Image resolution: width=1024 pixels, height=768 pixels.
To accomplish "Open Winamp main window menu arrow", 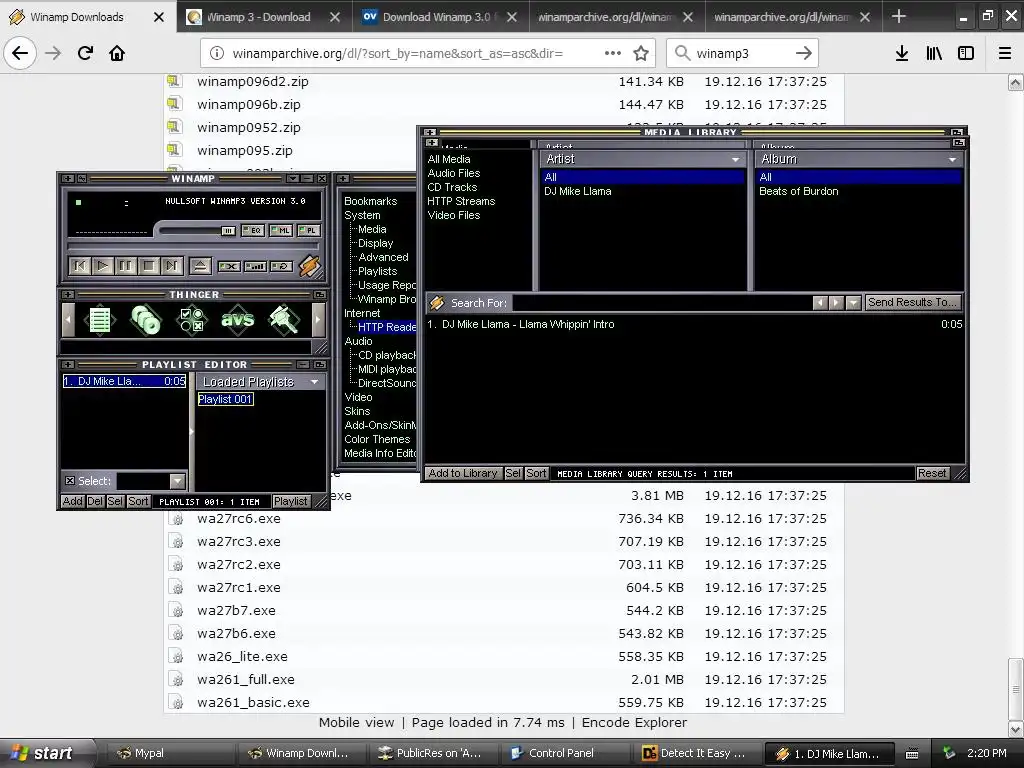I will (x=295, y=178).
